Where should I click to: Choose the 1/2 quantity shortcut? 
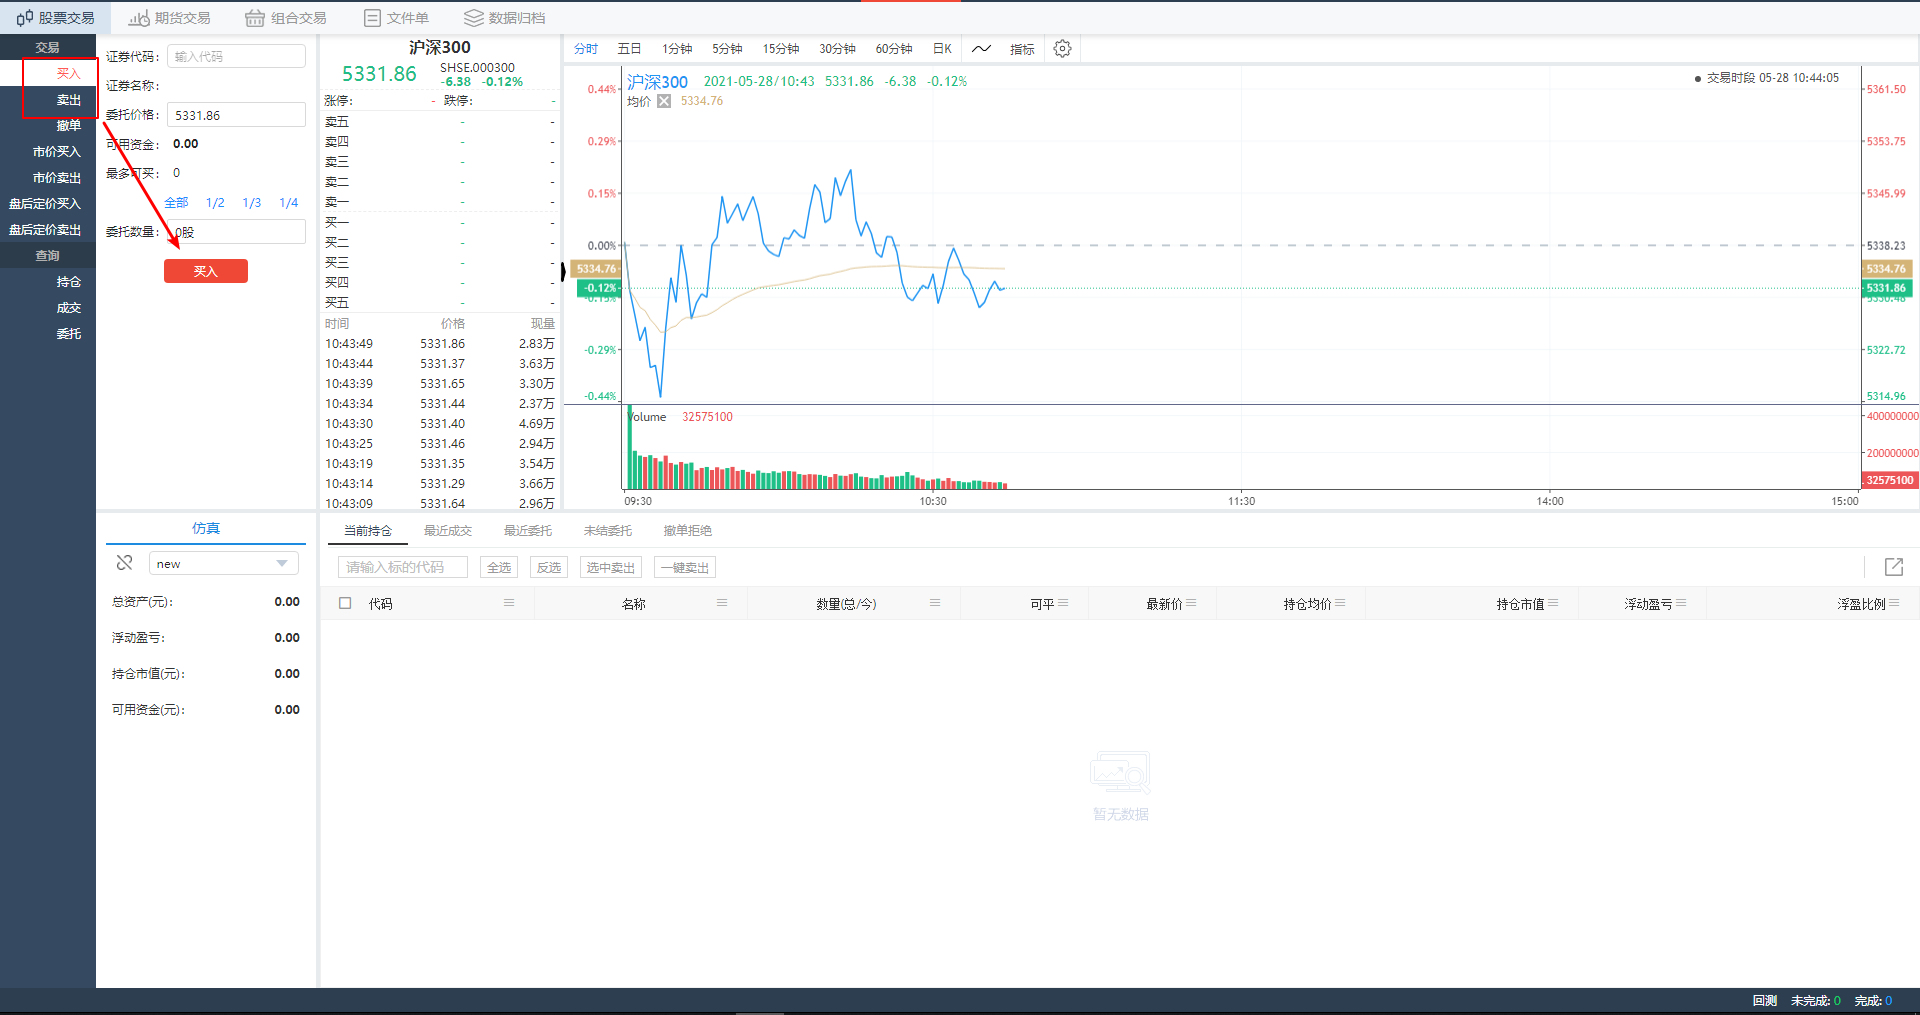tap(215, 202)
